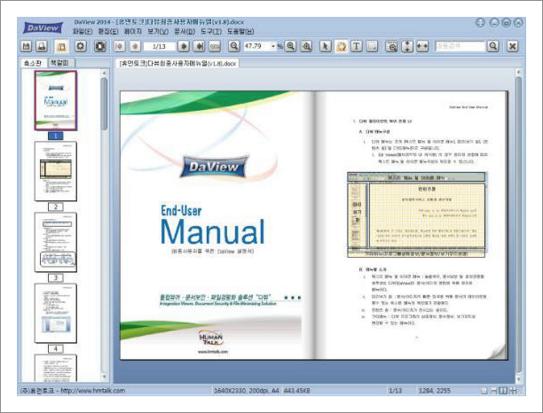The image size is (543, 413).
Task: Click the X close document toolbar icon
Action: pos(513,46)
